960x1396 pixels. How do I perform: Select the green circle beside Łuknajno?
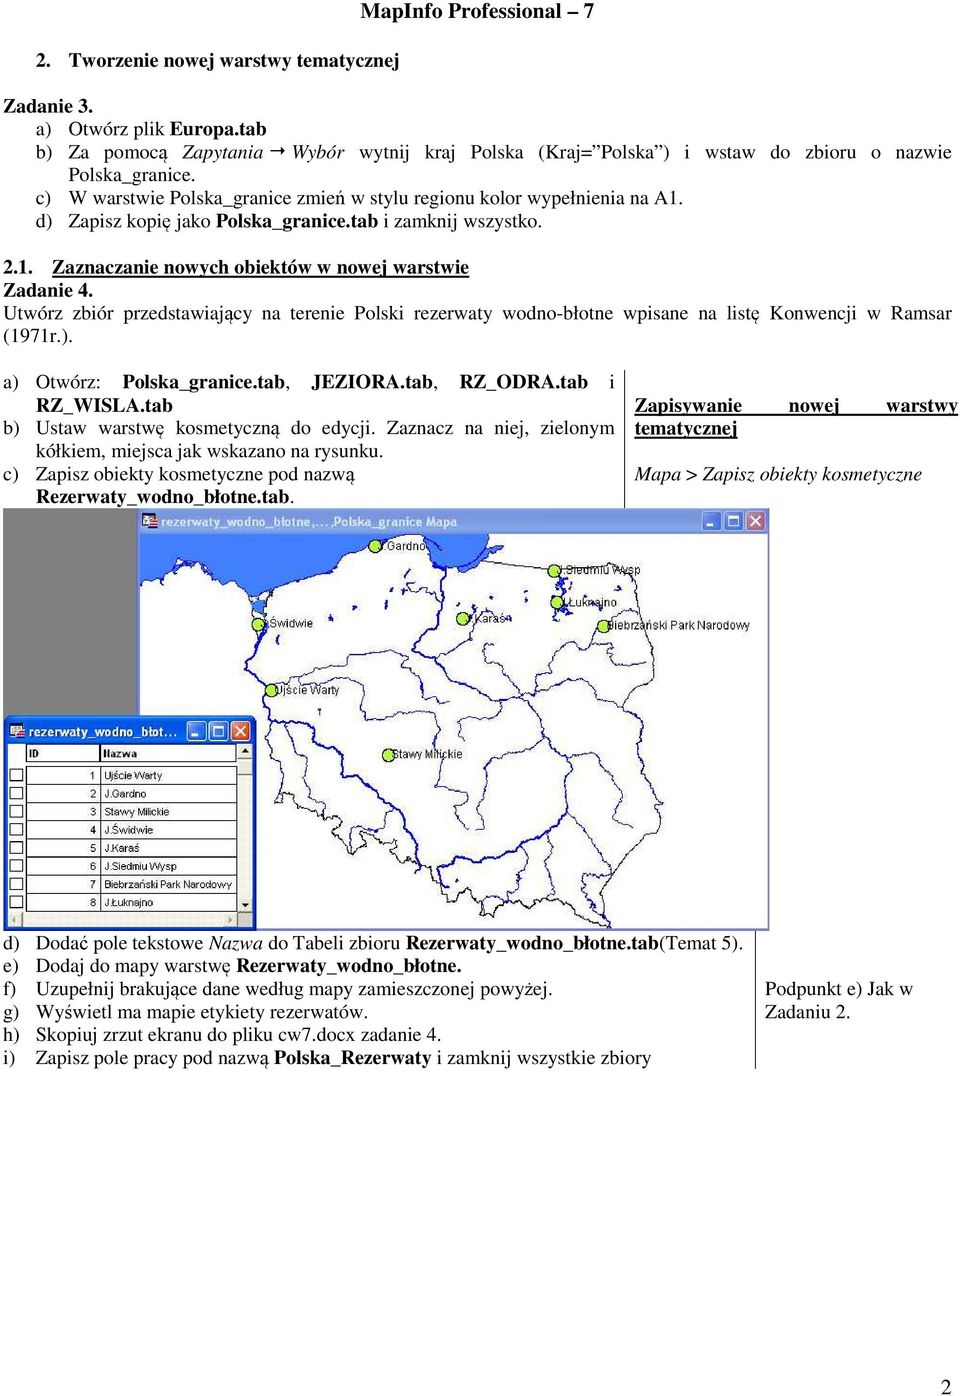[557, 602]
